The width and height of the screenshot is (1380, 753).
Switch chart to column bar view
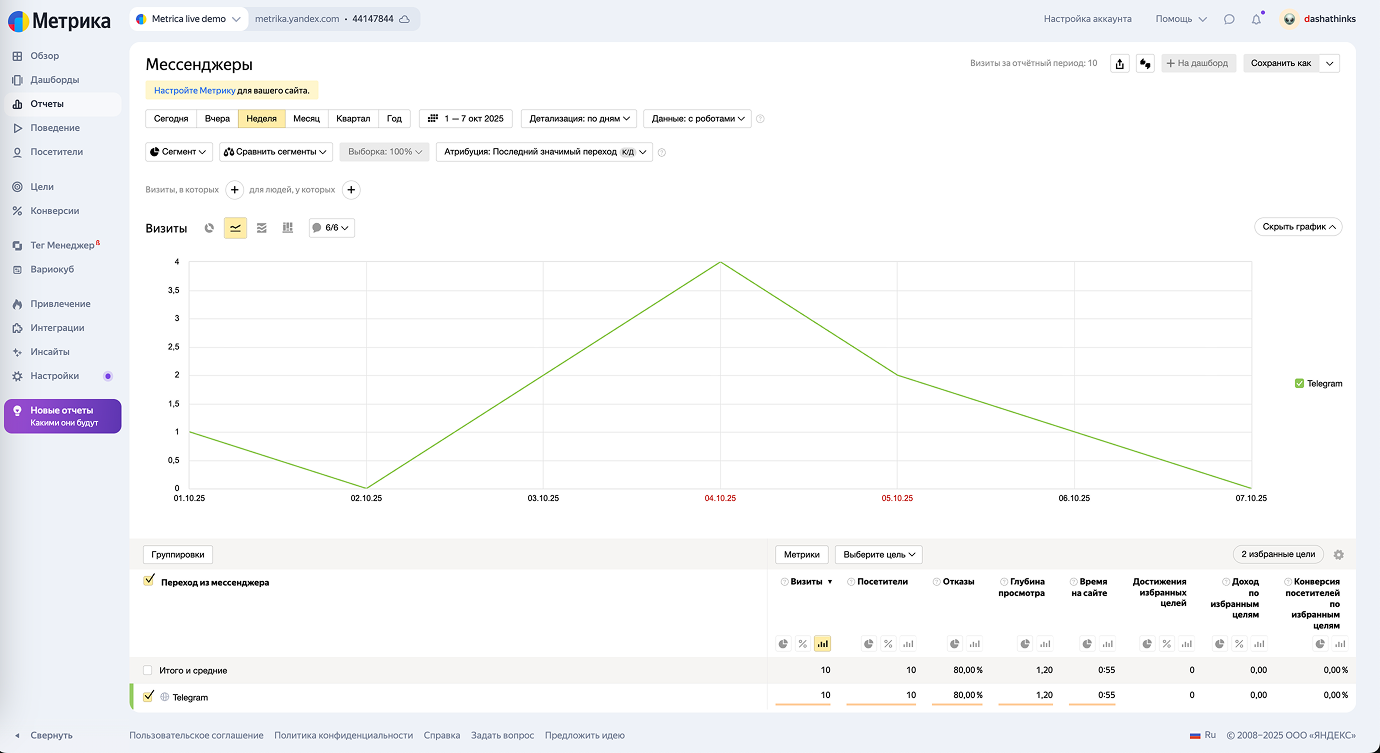click(288, 228)
